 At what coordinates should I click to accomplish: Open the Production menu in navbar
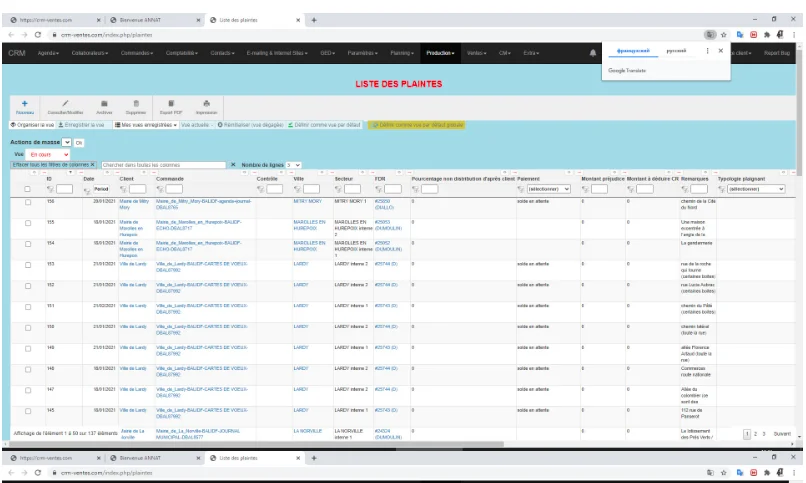[440, 52]
